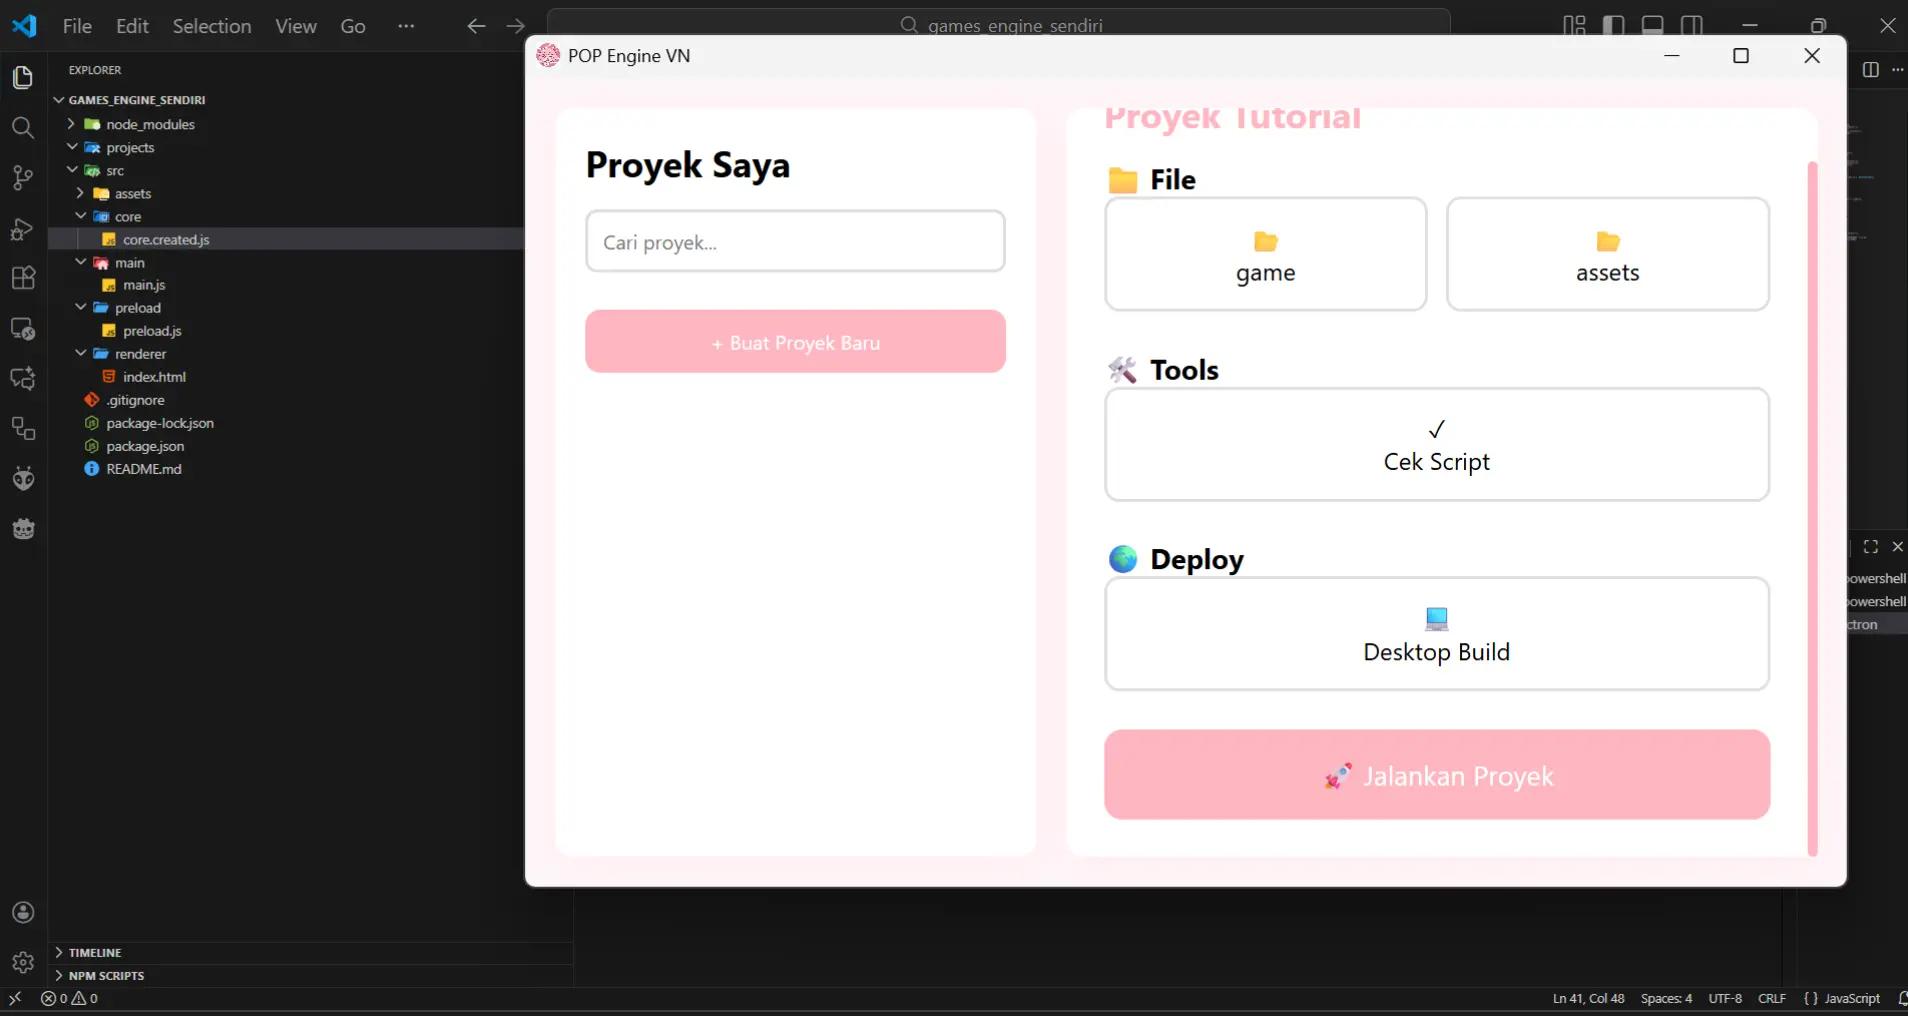Open the Extensions view
The height and width of the screenshot is (1016, 1908).
[23, 278]
